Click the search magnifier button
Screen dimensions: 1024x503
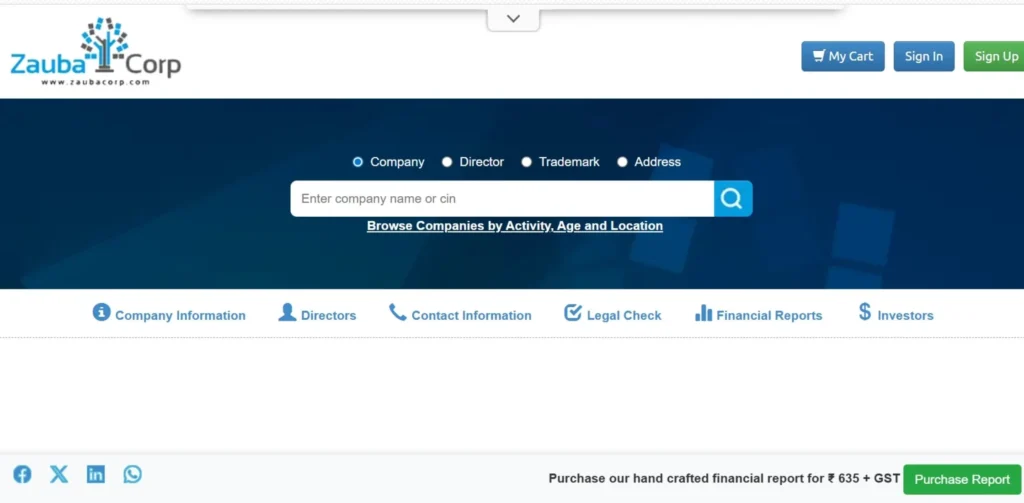tap(733, 199)
